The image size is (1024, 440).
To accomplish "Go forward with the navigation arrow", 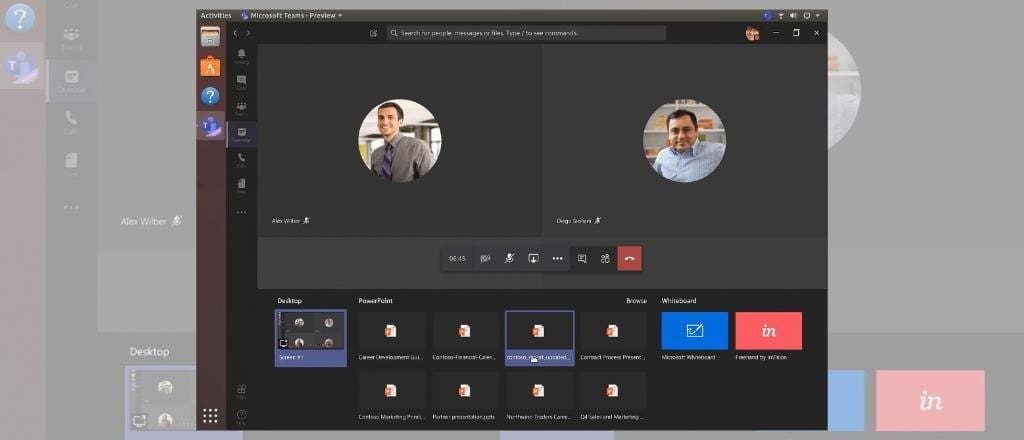I will [248, 33].
